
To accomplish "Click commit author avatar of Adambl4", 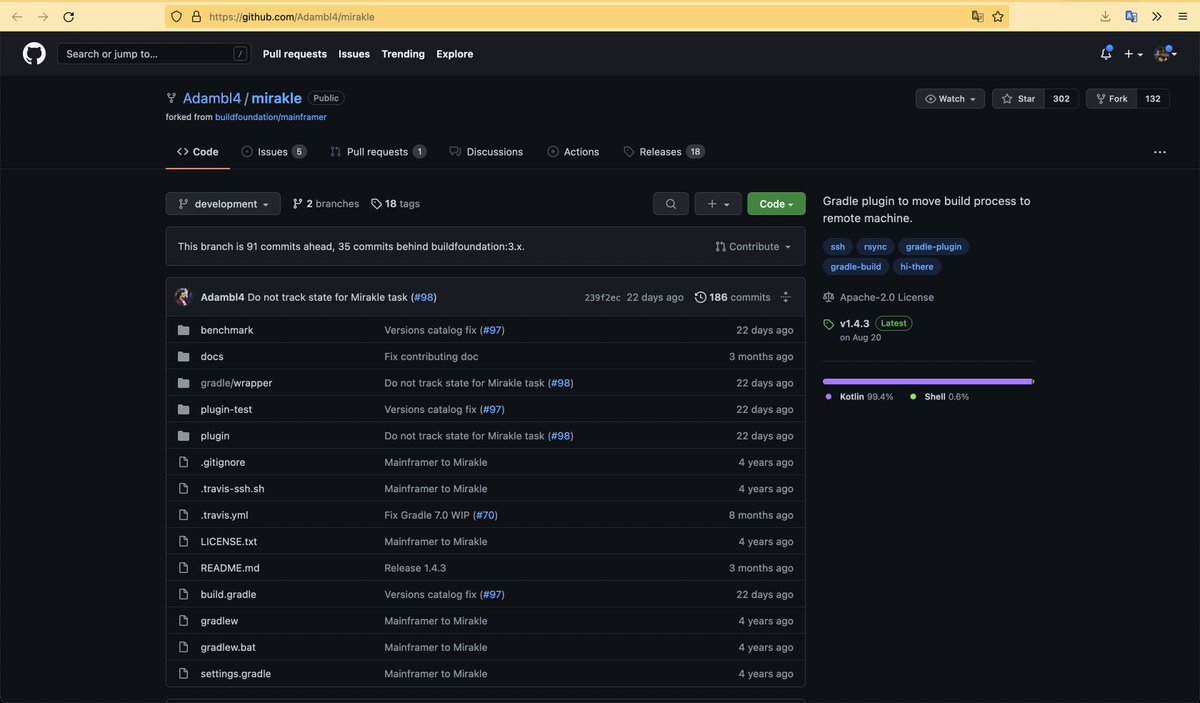I will (x=184, y=297).
